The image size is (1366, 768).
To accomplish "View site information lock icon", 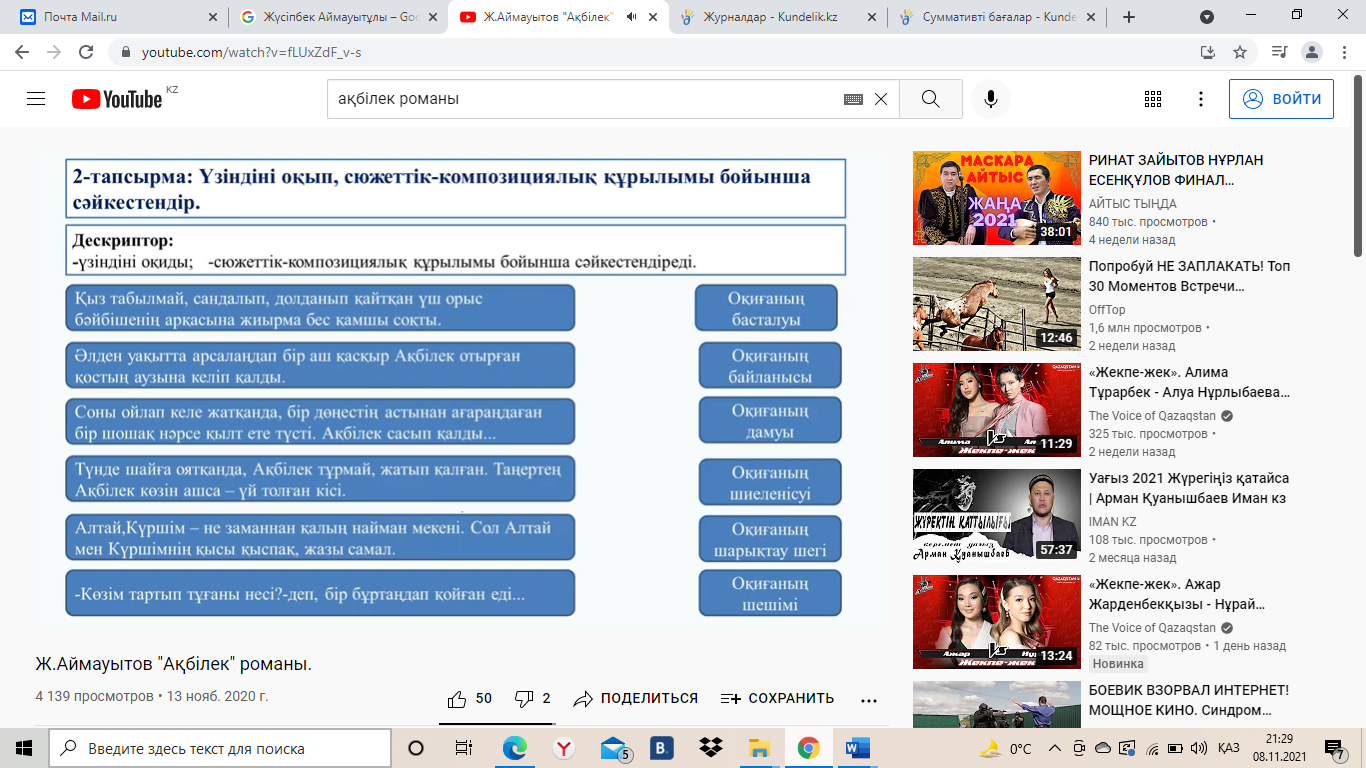I will pyautogui.click(x=125, y=52).
